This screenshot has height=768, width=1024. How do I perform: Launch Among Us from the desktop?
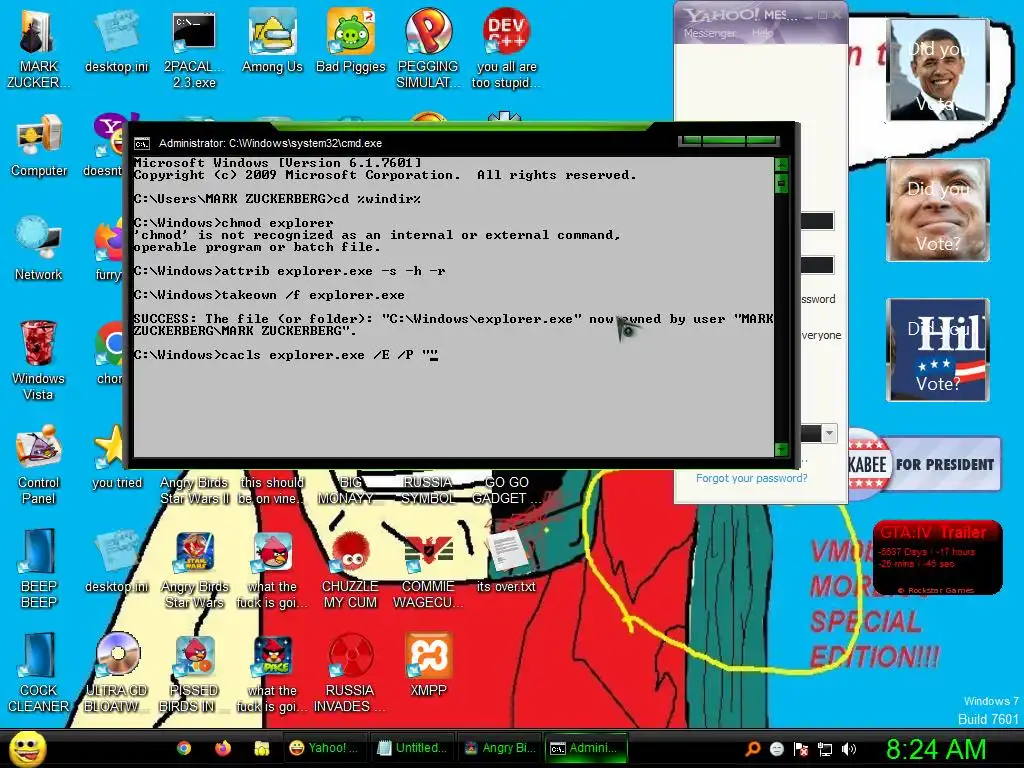coord(272,41)
